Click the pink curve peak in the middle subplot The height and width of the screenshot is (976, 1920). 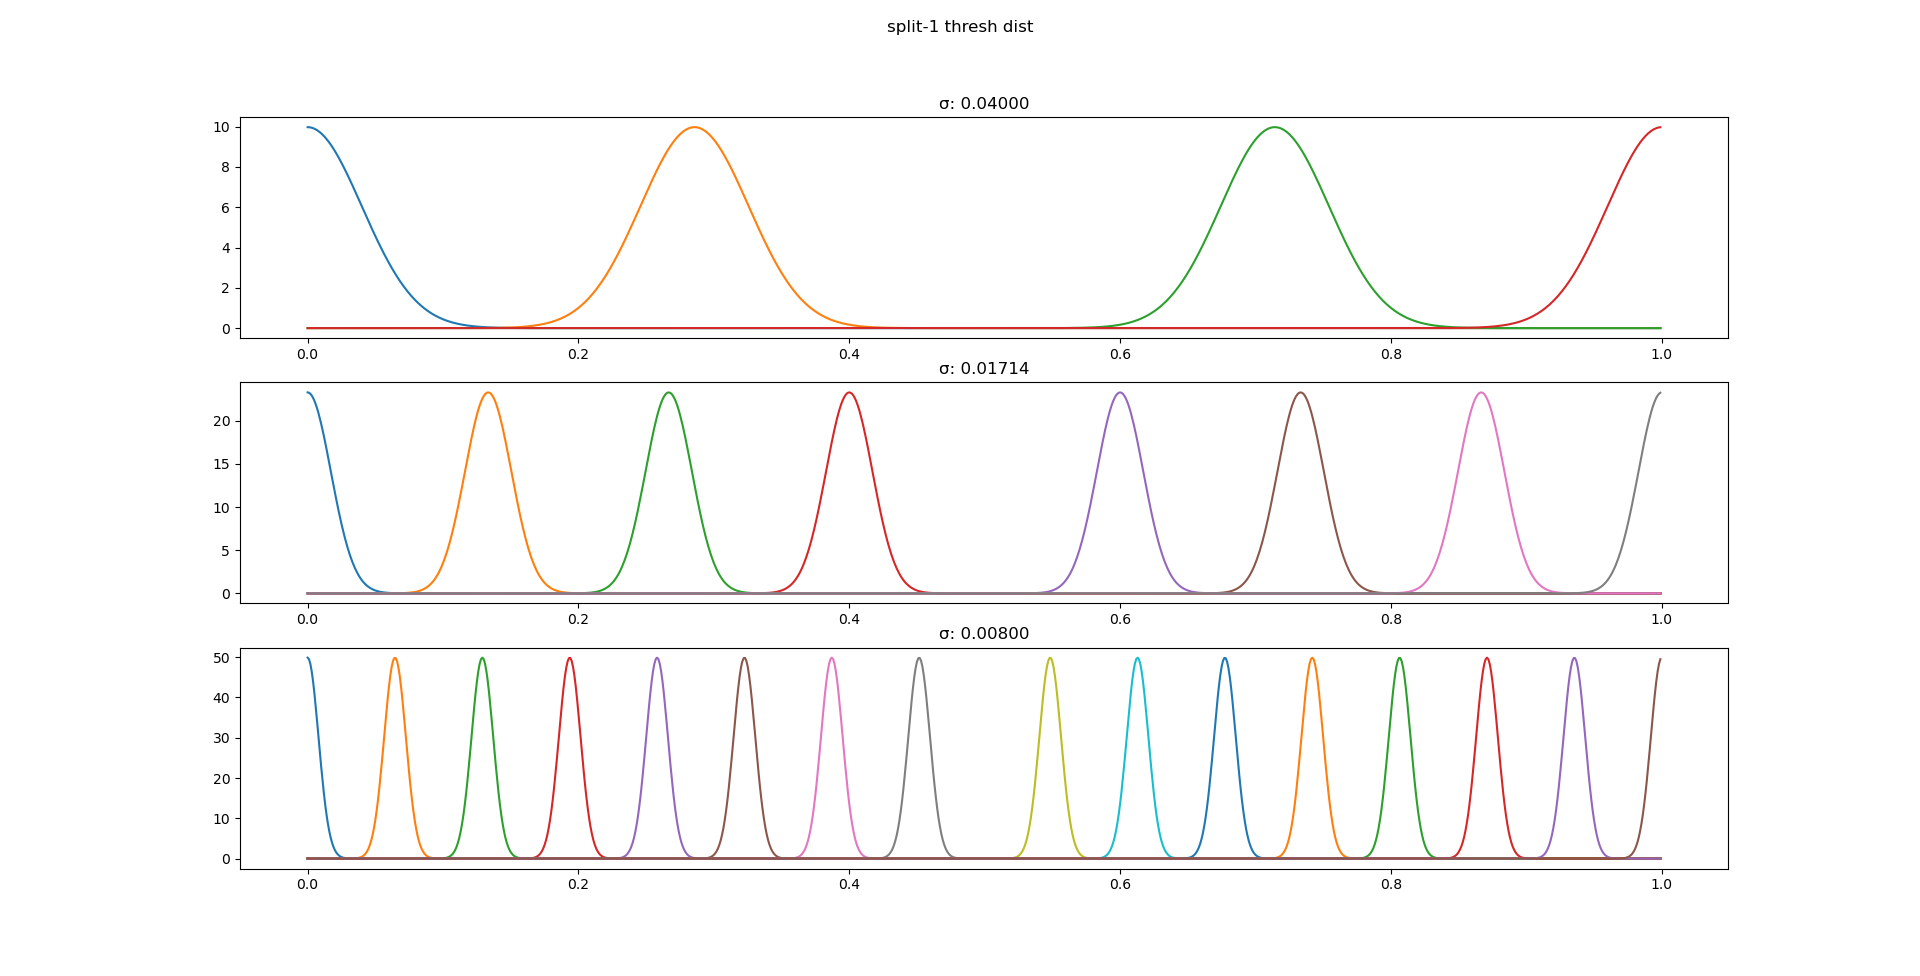tap(1482, 394)
